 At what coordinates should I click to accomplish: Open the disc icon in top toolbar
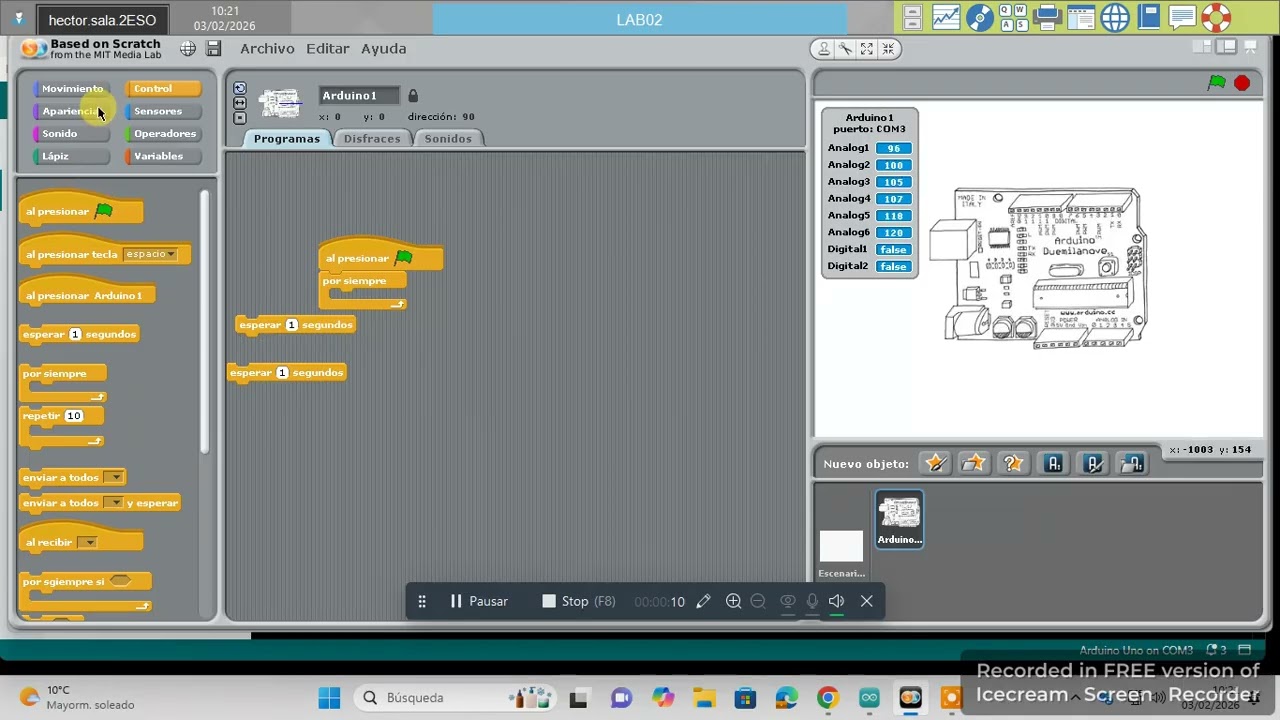[980, 18]
